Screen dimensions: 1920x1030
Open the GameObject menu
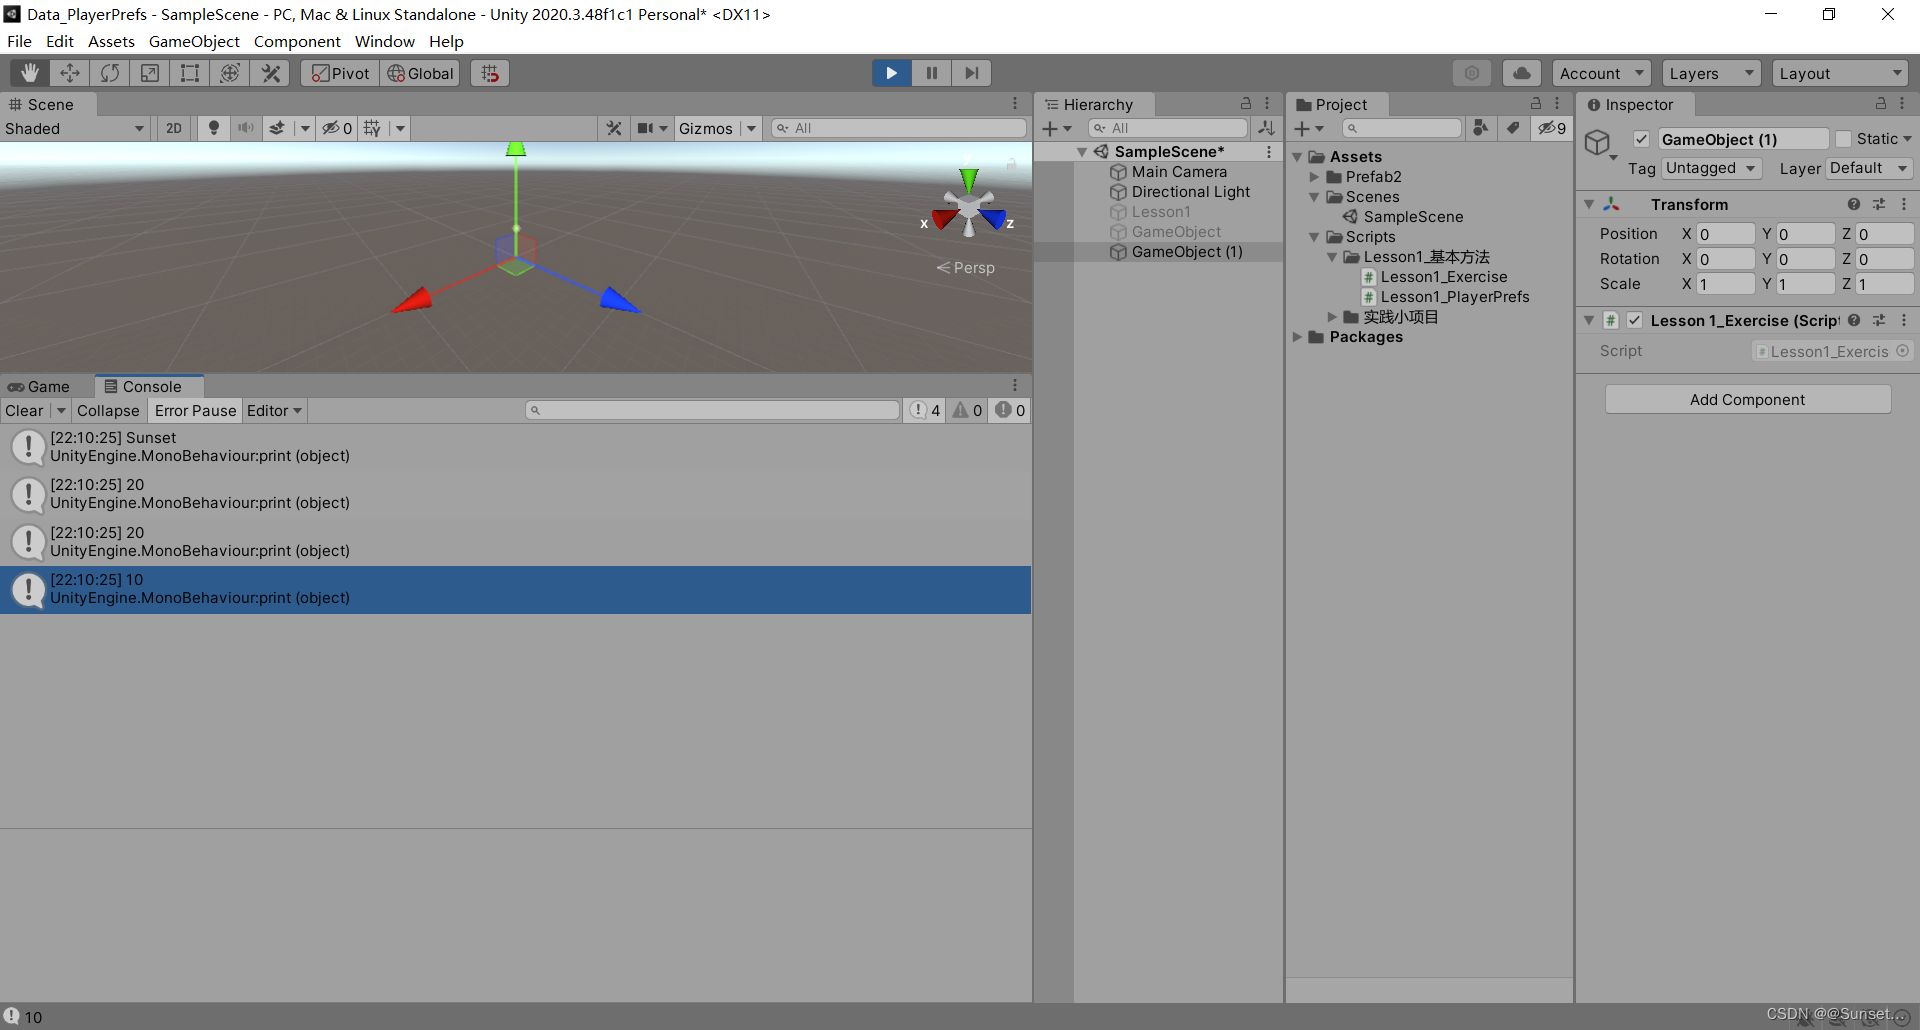(194, 41)
